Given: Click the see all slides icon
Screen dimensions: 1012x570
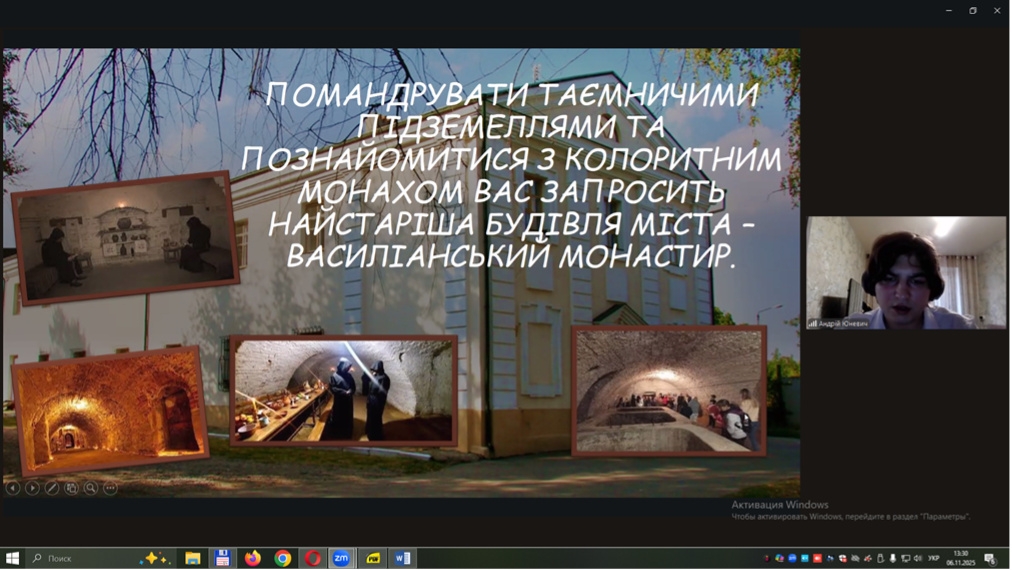Looking at the screenshot, I should [71, 488].
